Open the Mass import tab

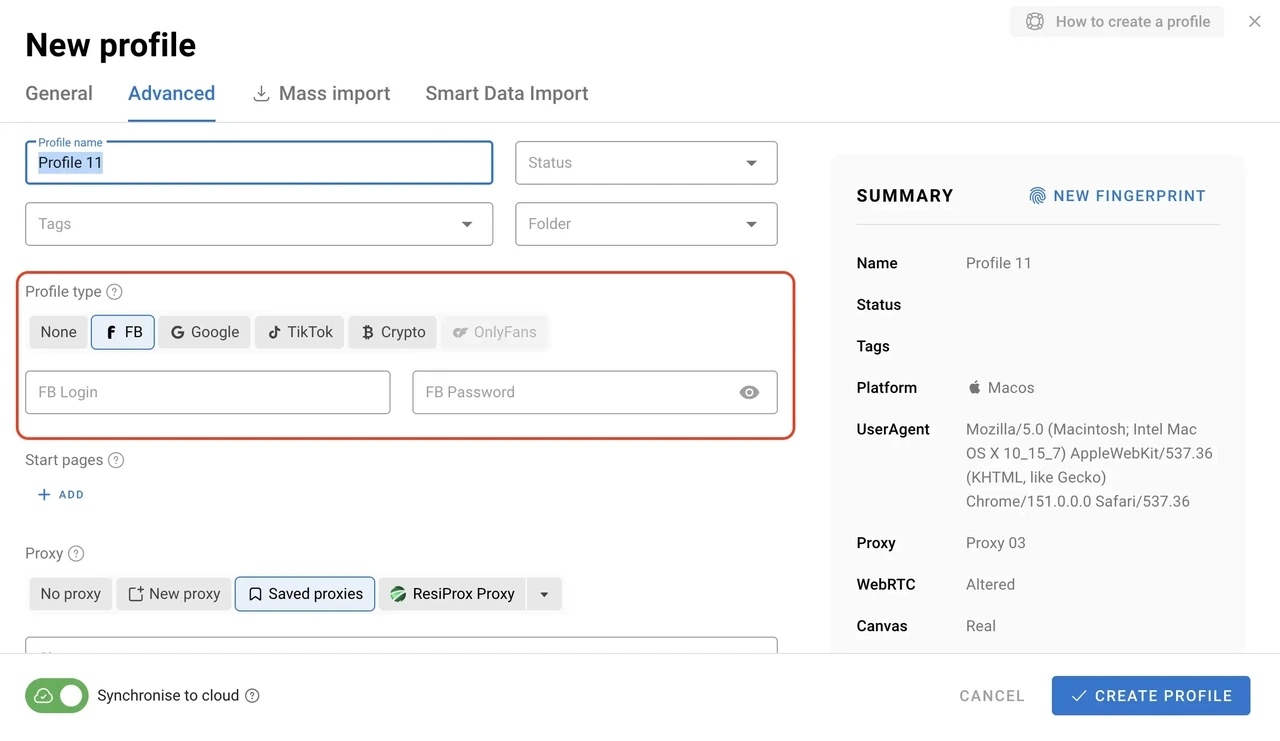click(321, 93)
